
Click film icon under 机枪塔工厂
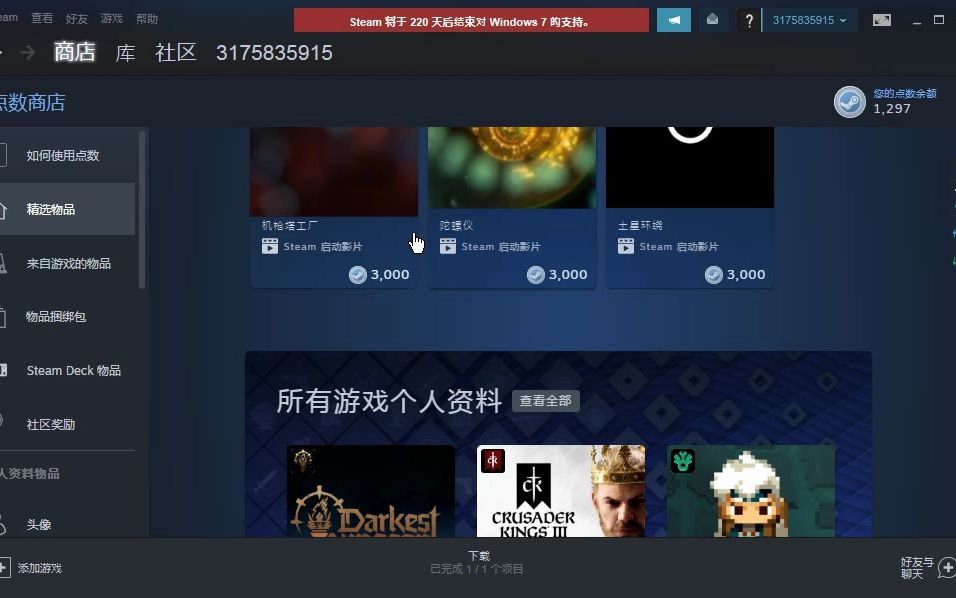269,246
